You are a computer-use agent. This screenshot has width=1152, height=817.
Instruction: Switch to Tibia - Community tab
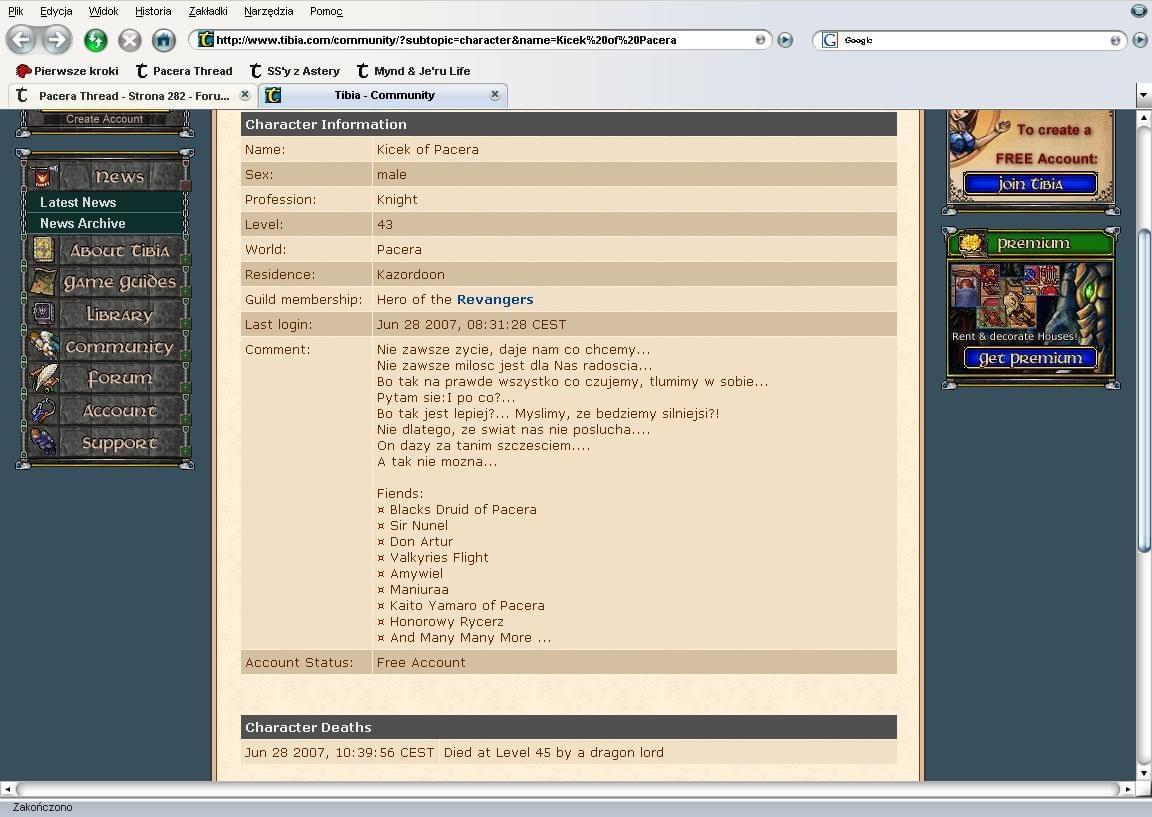(383, 96)
